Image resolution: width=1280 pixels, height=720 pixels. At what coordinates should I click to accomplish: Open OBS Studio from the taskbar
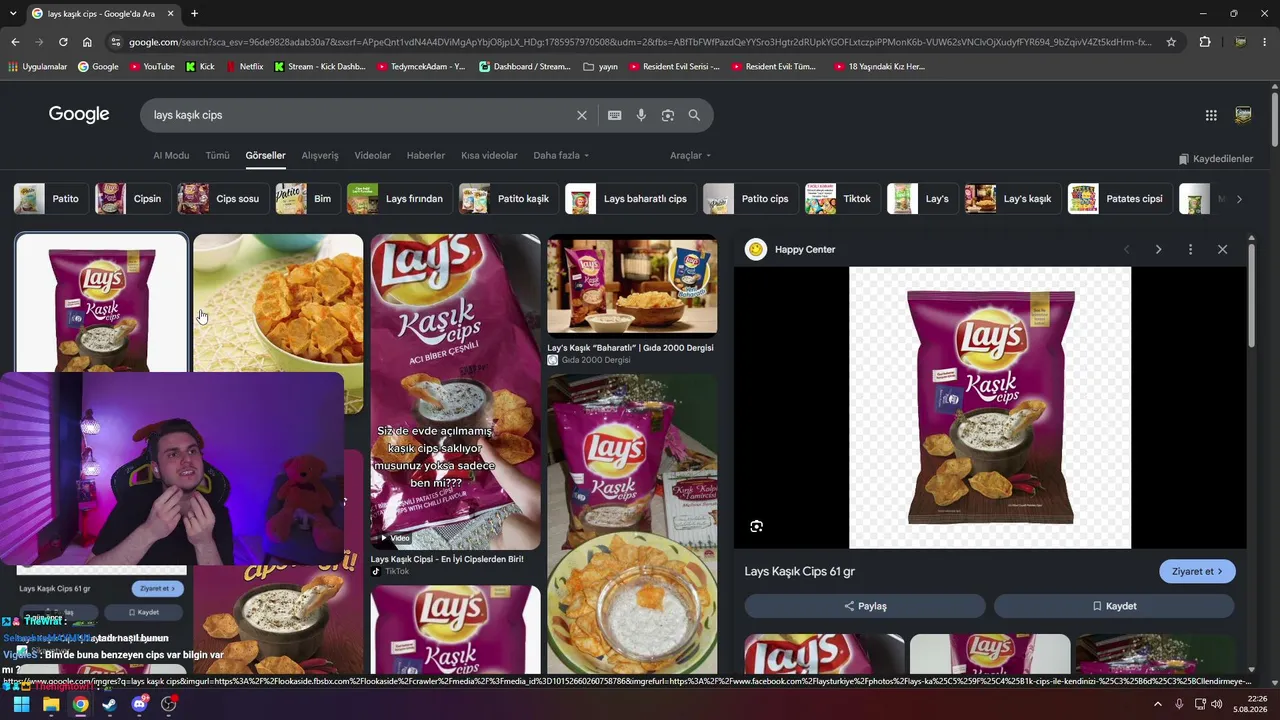click(169, 704)
